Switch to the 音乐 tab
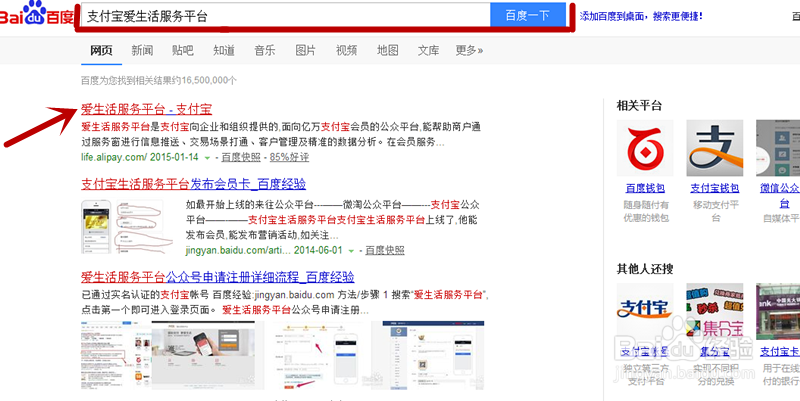 (265, 51)
